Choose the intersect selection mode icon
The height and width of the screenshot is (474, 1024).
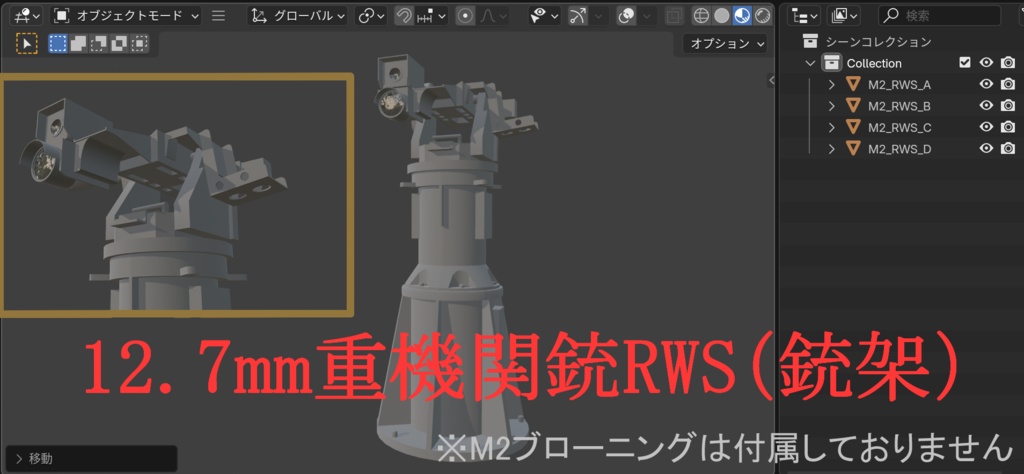[139, 44]
